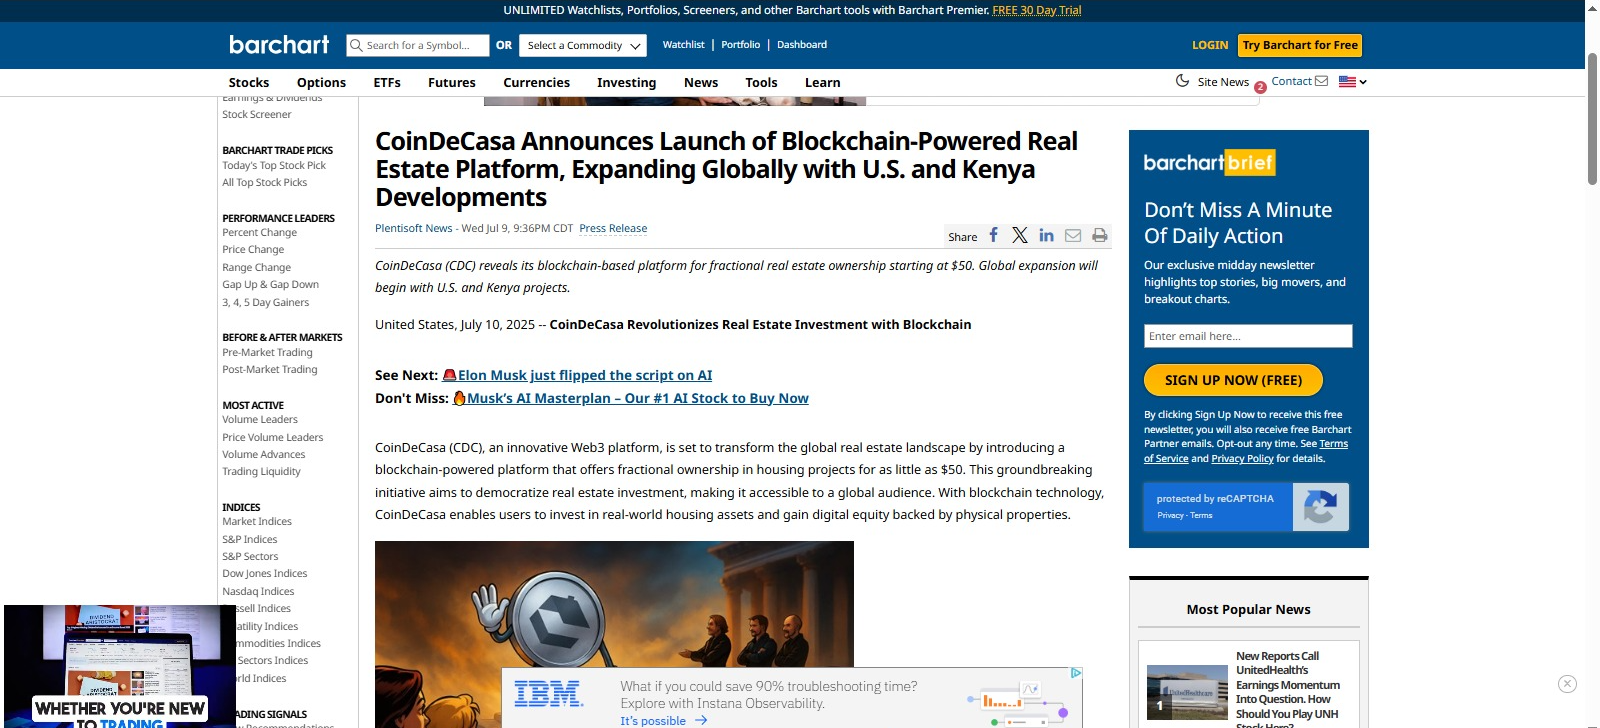1600x728 pixels.
Task: Expand the US flag language selector
Action: 1352,82
